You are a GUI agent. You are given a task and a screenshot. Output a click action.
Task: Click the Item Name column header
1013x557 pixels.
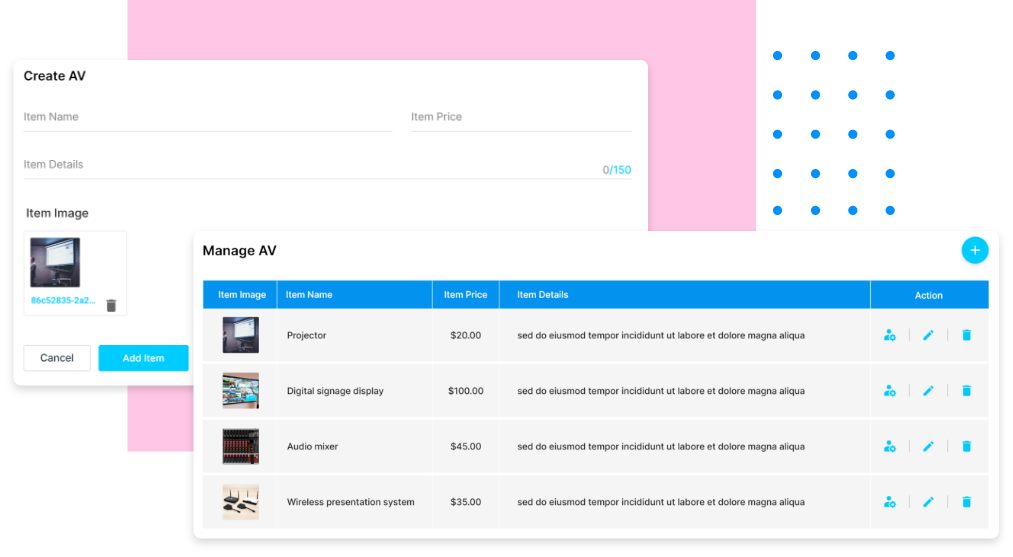pyautogui.click(x=309, y=295)
